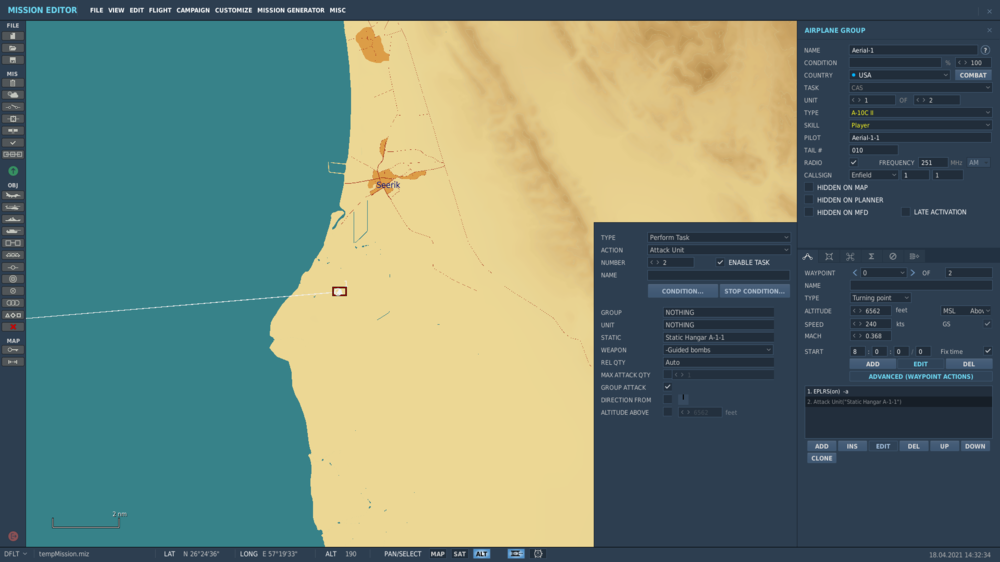This screenshot has width=1000, height=562.
Task: Open the CAMPAIGN menu
Action: click(193, 10)
